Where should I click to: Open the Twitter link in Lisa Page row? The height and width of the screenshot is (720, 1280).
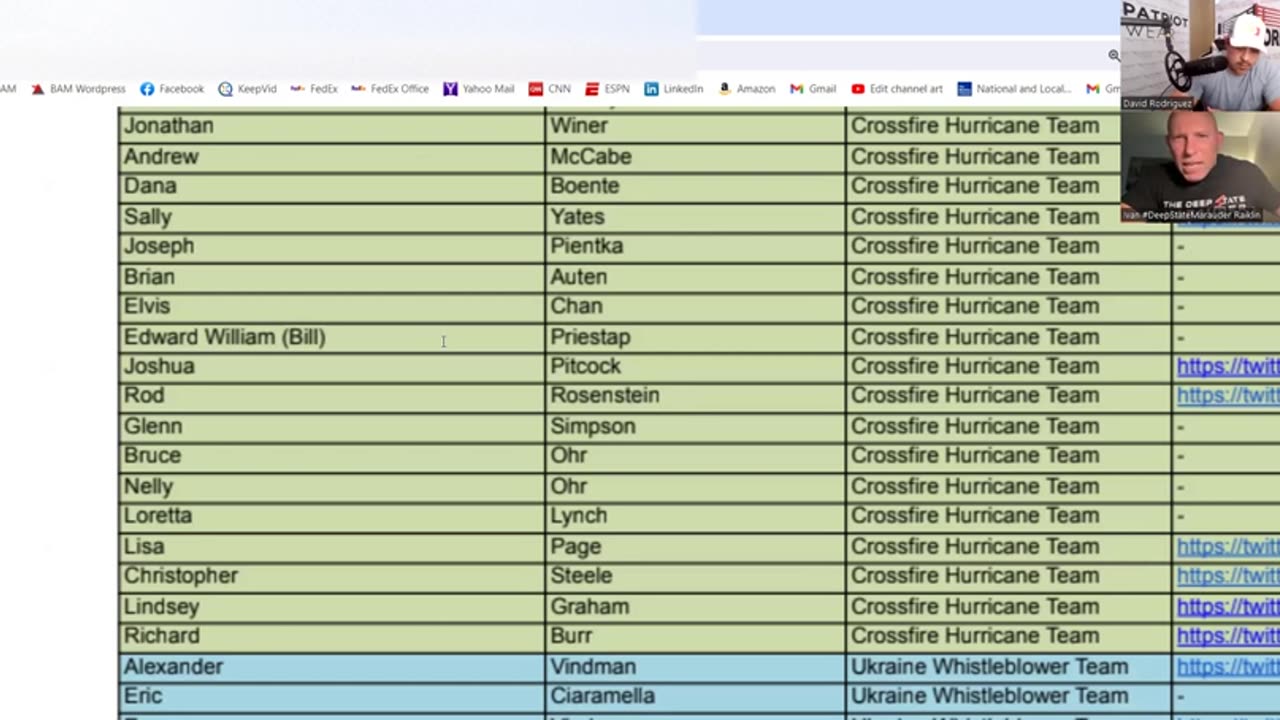click(1227, 547)
